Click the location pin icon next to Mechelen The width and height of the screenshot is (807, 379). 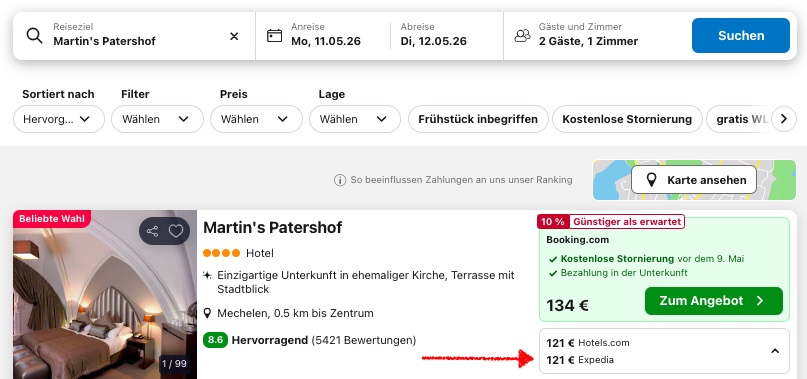[x=207, y=313]
